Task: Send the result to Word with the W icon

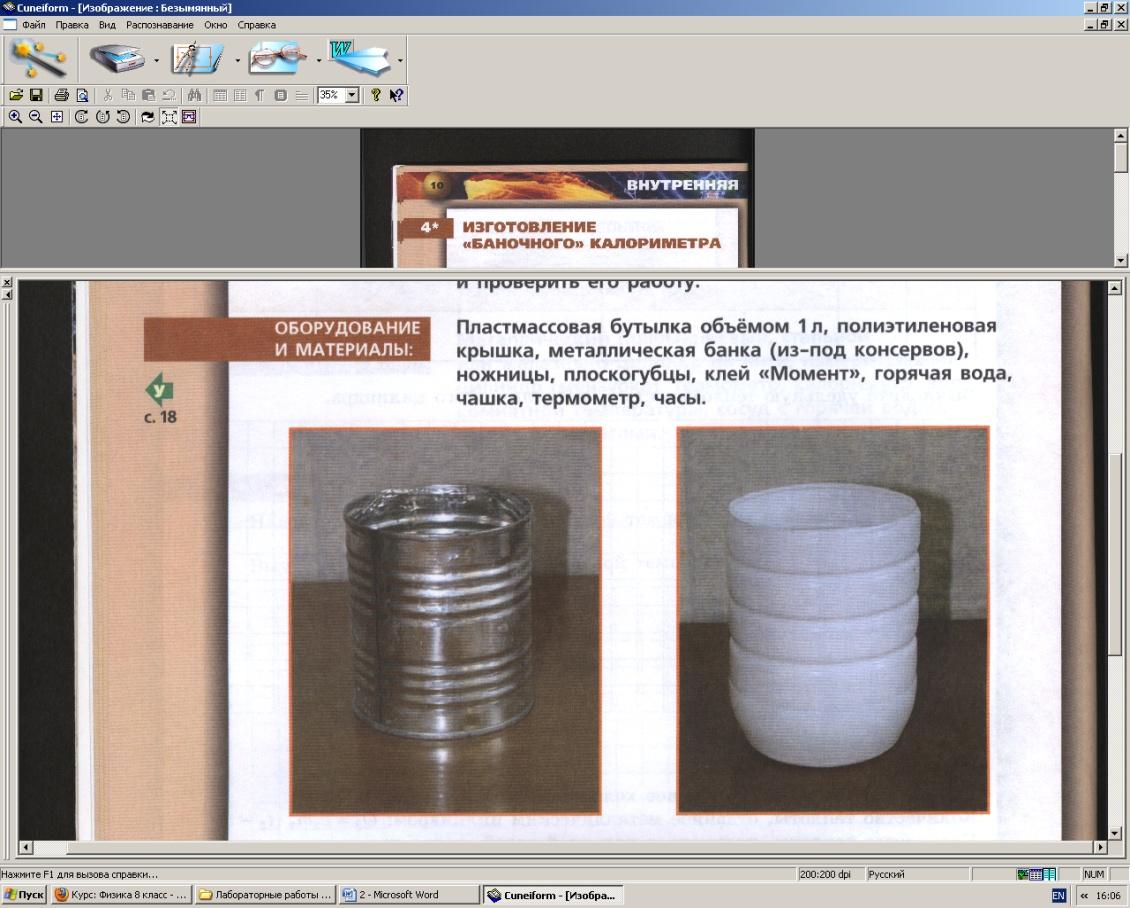Action: tap(359, 59)
